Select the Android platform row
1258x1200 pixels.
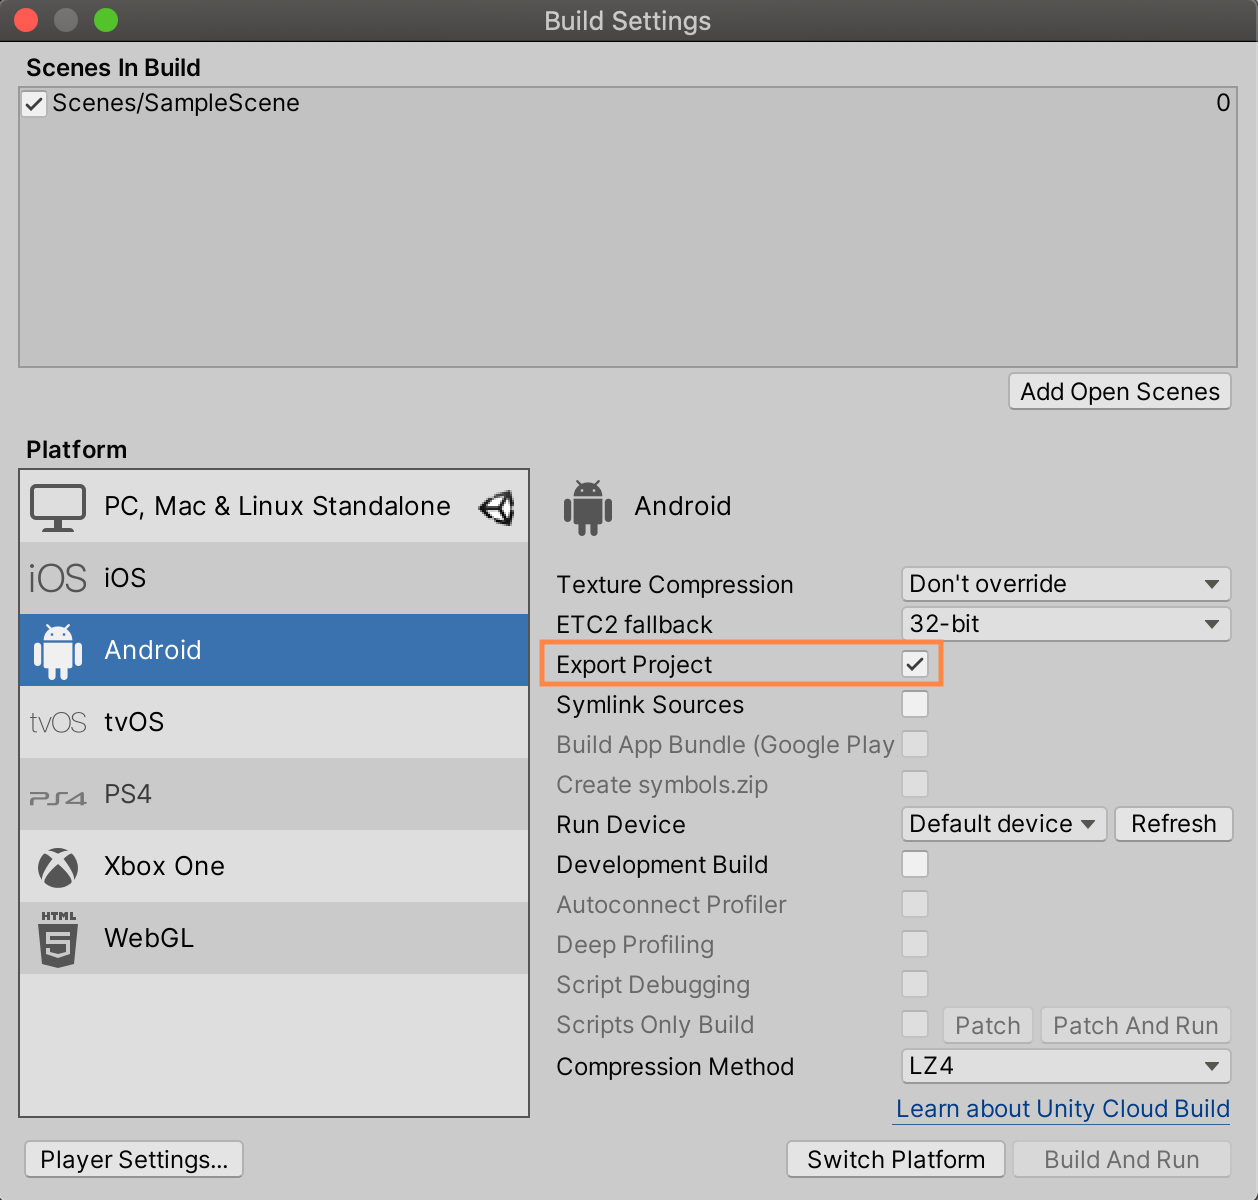pyautogui.click(x=274, y=650)
